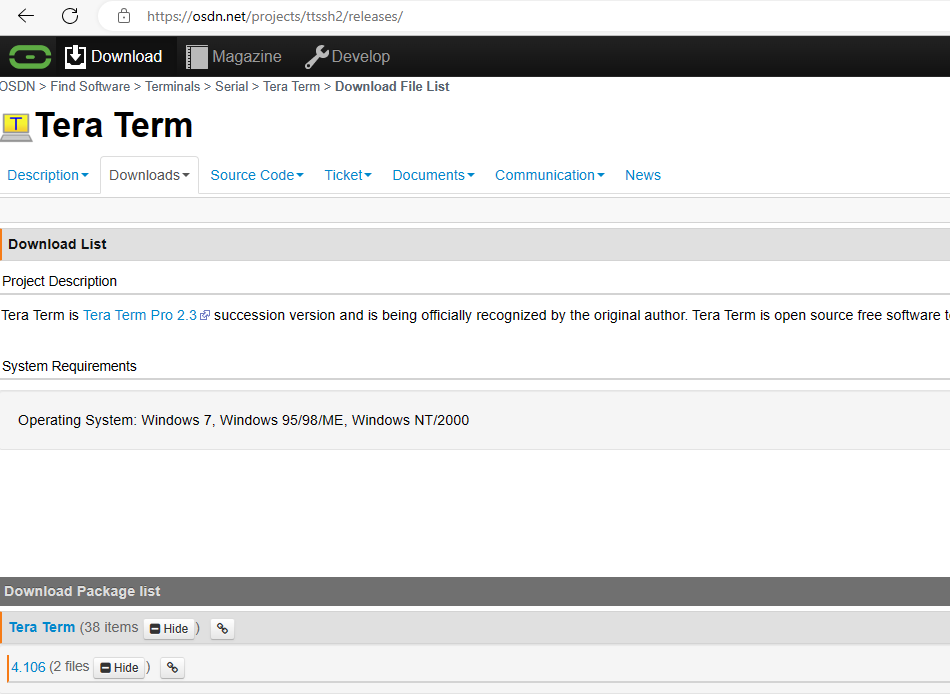Screen dimensions: 950x698
Task: Expand the Source Code dropdown
Action: point(257,175)
